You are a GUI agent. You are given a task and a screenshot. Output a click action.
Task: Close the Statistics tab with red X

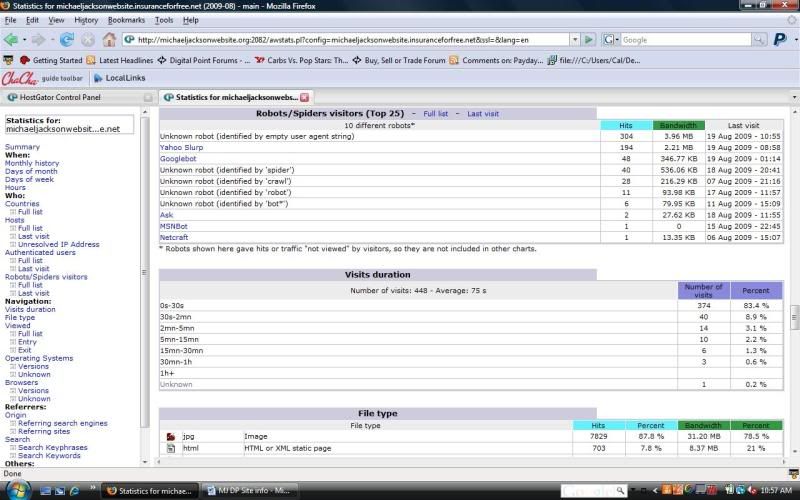(x=305, y=97)
